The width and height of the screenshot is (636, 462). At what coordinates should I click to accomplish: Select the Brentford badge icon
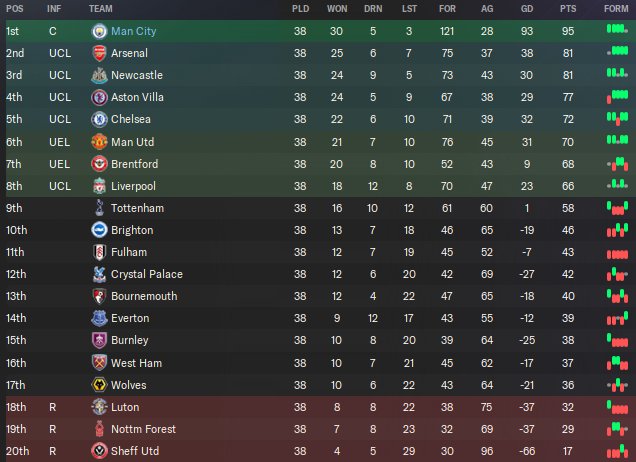pos(99,164)
